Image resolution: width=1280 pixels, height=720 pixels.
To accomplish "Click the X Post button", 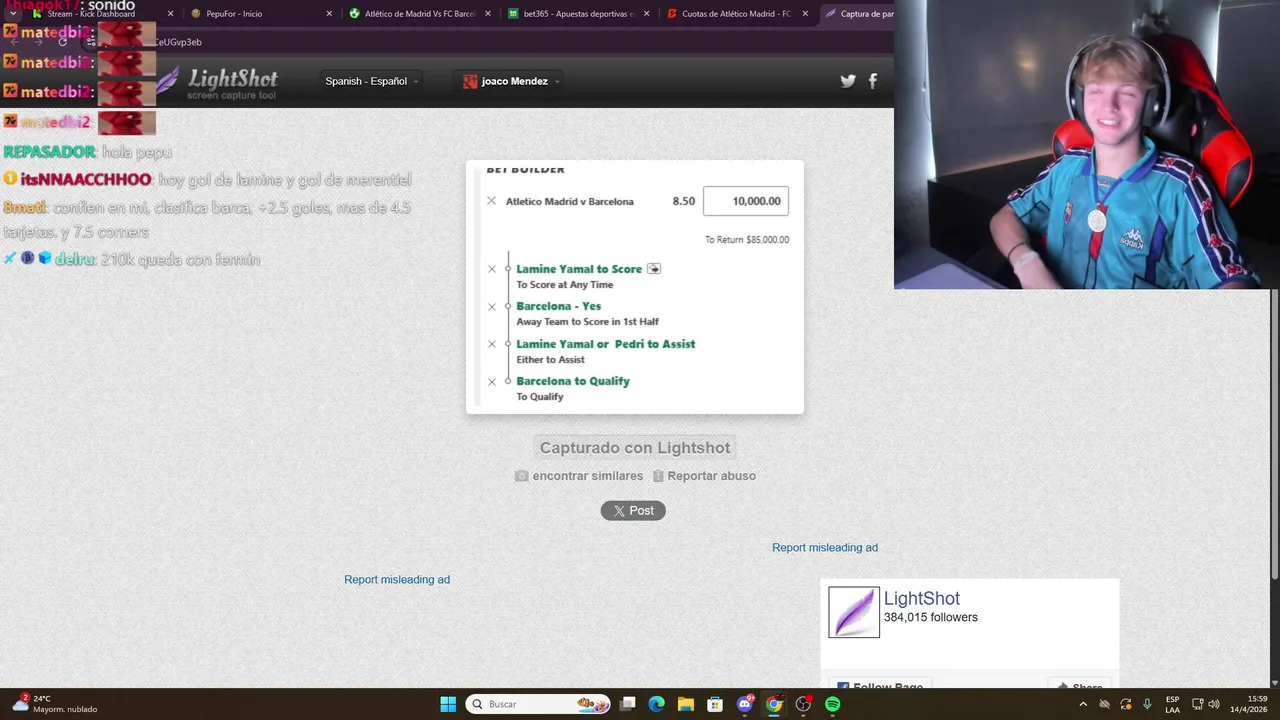I will (633, 511).
